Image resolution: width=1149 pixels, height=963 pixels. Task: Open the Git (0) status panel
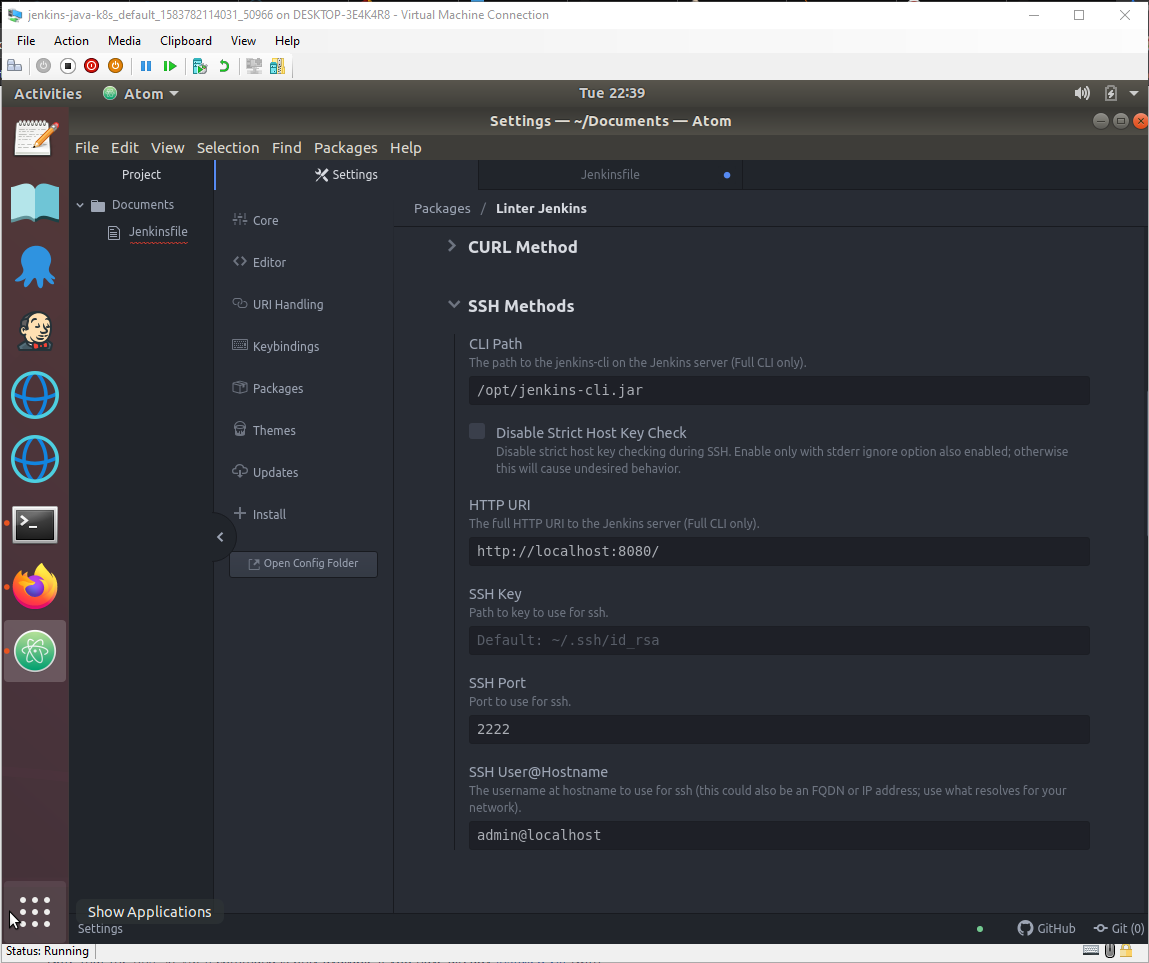1118,928
